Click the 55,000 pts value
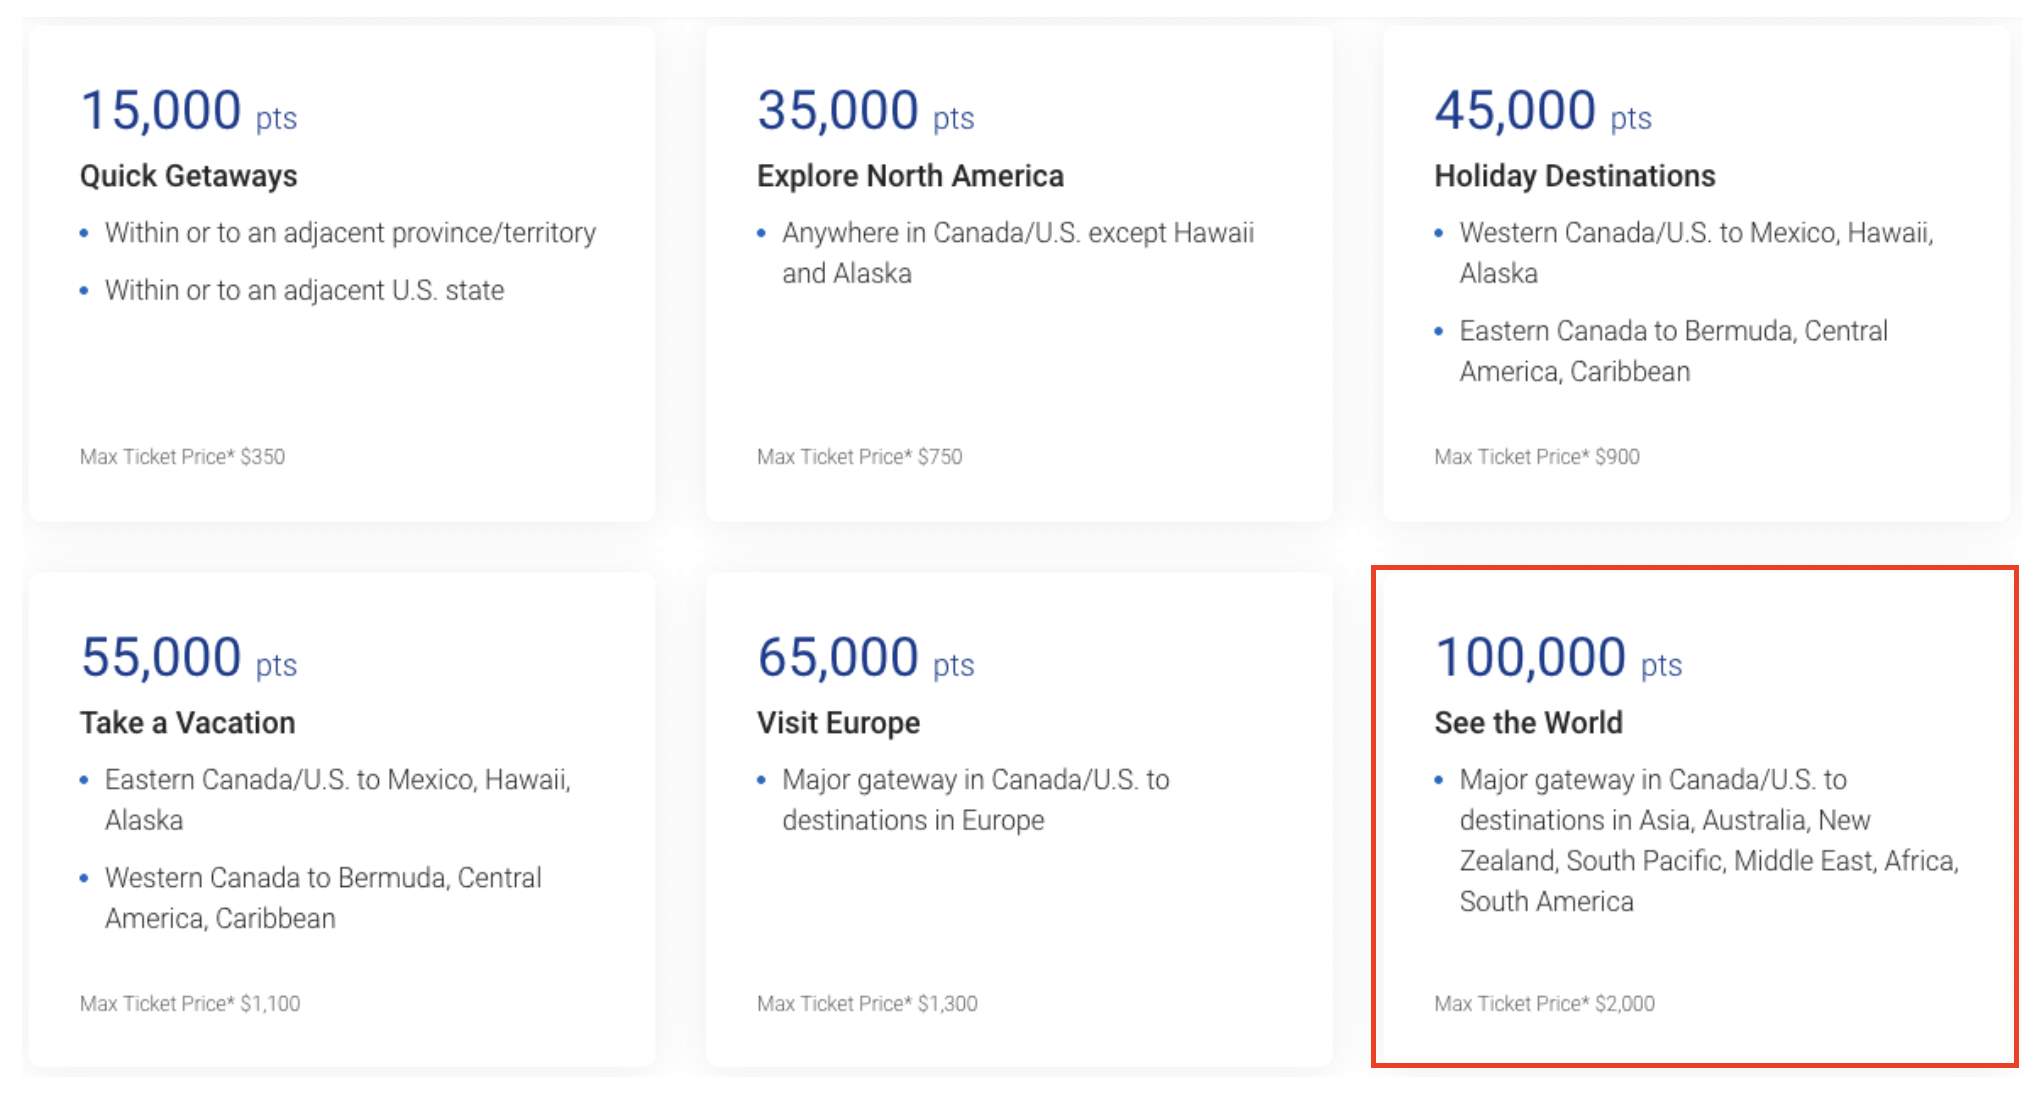2043x1094 pixels. click(188, 658)
